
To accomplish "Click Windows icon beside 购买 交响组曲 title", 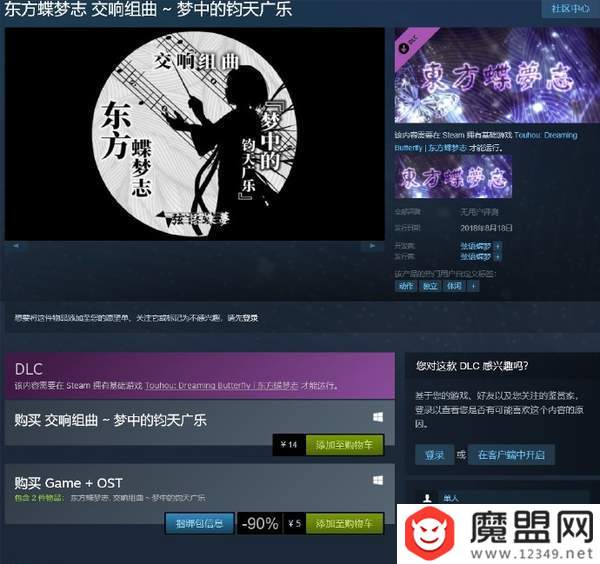I will pos(378,417).
